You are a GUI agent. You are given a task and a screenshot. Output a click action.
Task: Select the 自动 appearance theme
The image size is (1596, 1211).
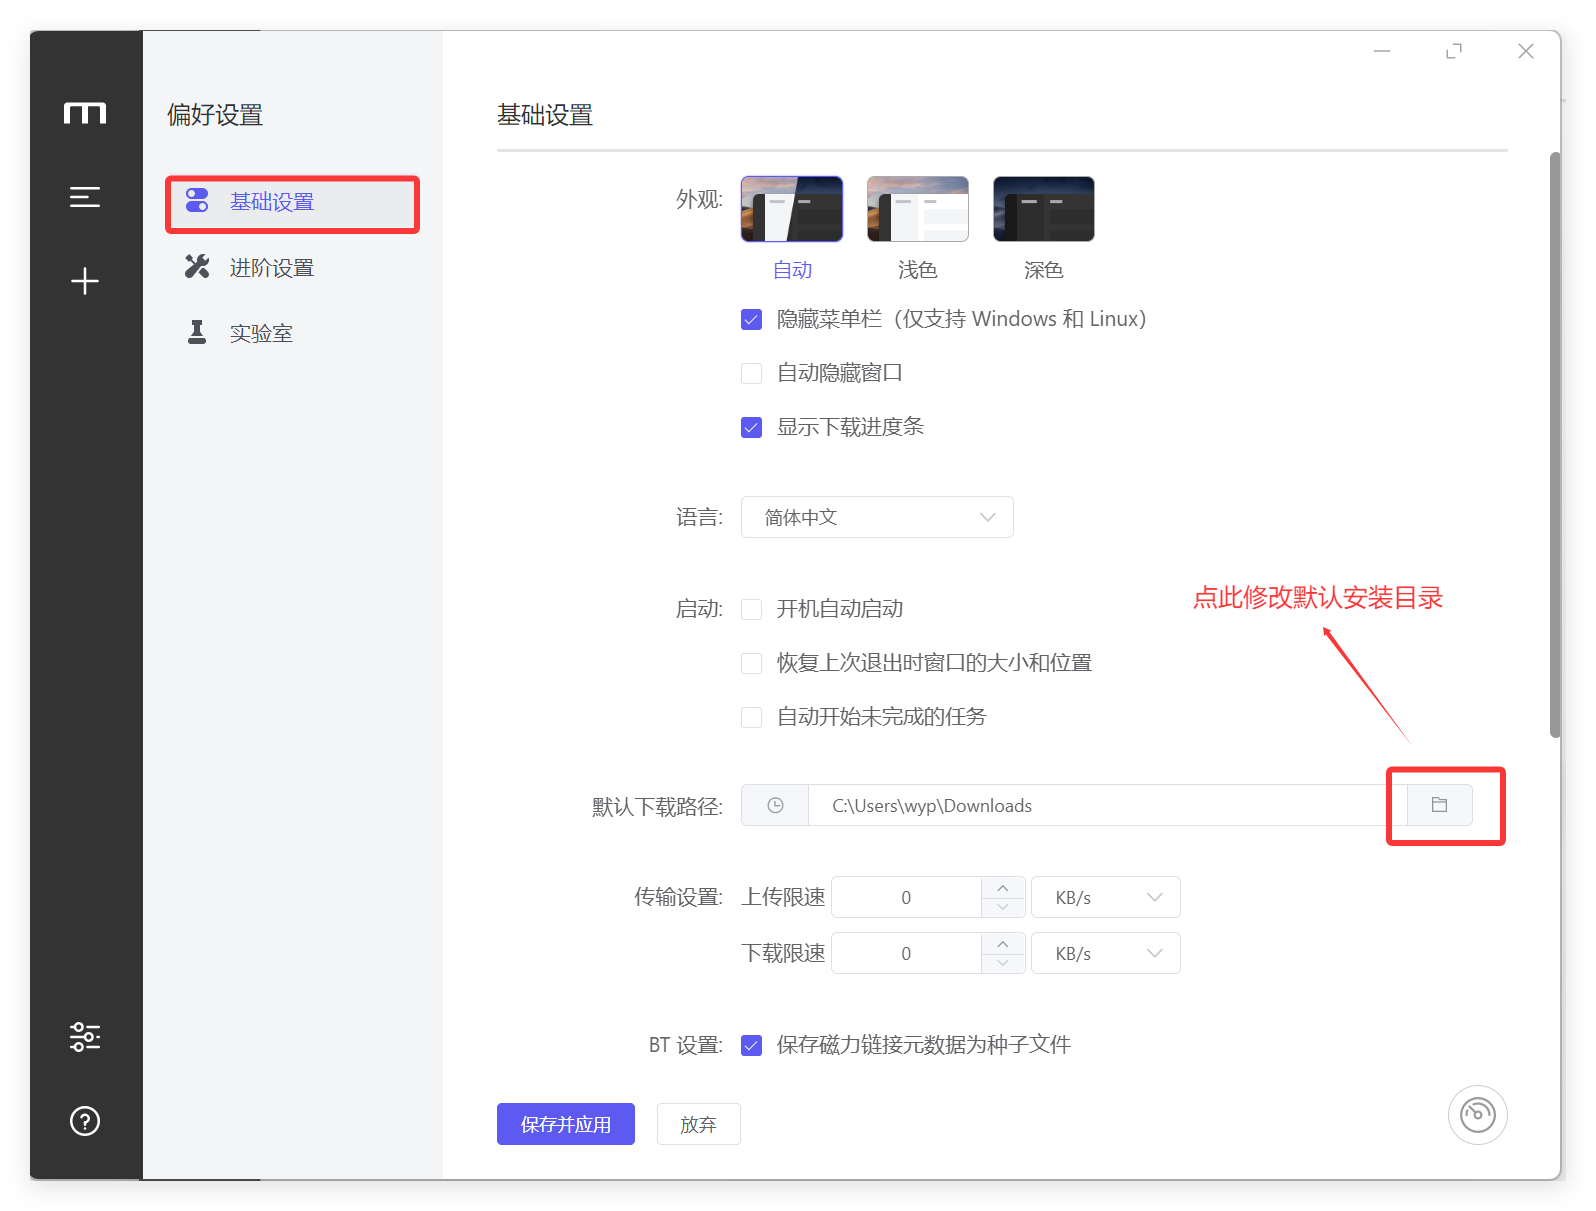coord(792,229)
